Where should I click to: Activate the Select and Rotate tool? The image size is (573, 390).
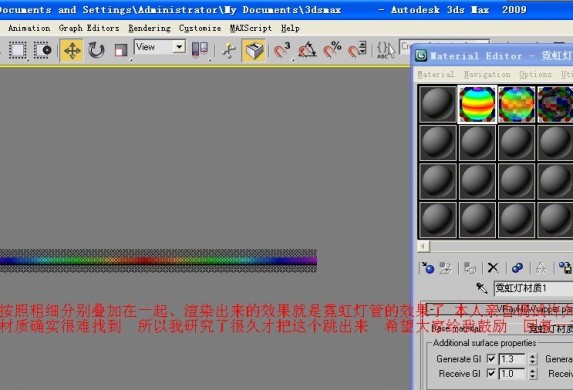pyautogui.click(x=96, y=50)
